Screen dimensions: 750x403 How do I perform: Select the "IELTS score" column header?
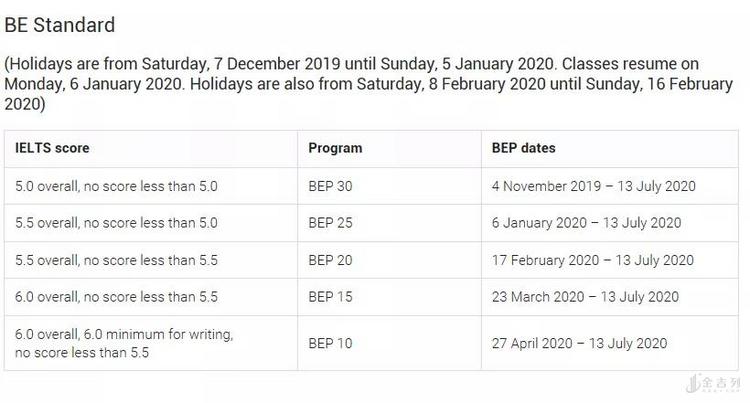[53, 148]
